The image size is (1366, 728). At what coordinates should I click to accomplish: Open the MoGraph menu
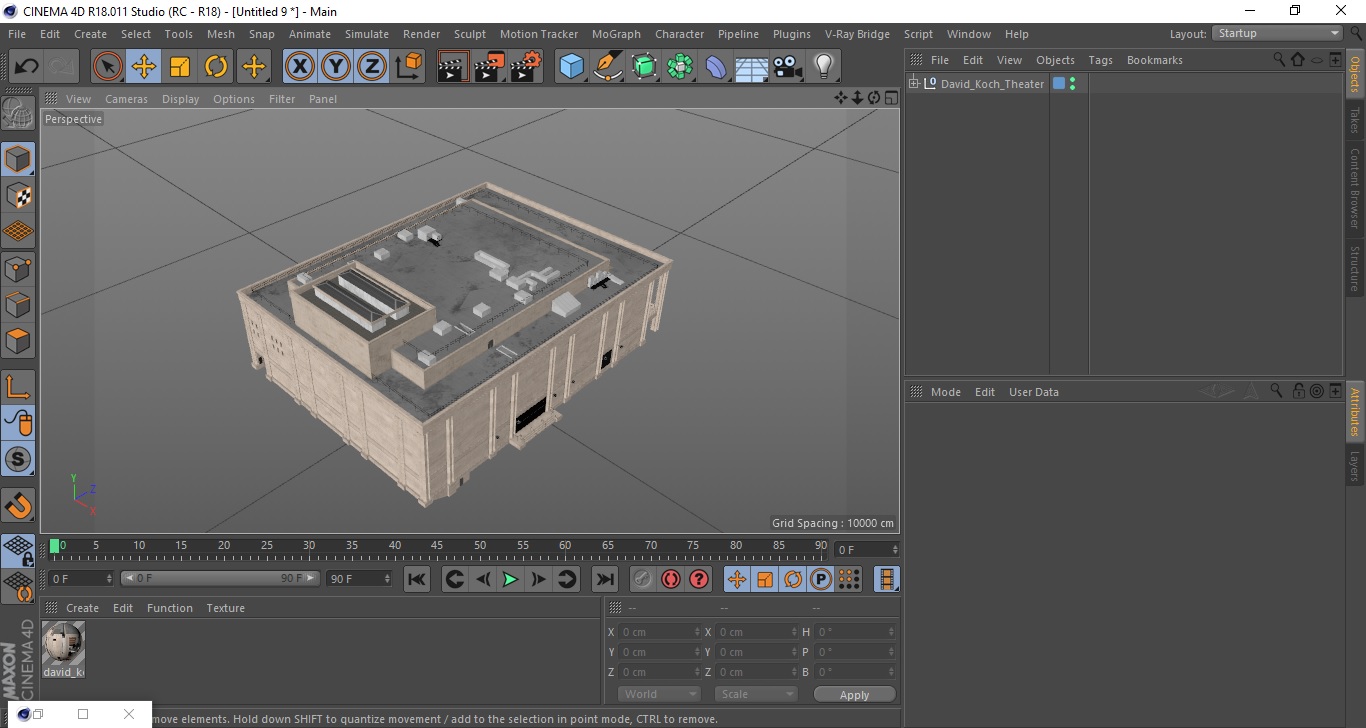point(616,34)
